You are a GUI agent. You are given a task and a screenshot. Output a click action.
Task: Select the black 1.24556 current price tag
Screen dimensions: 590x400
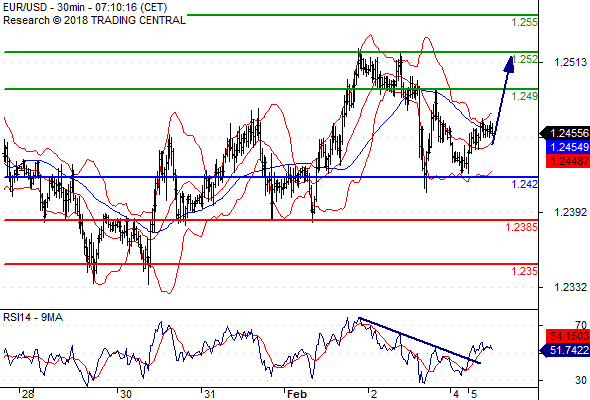[x=565, y=133]
